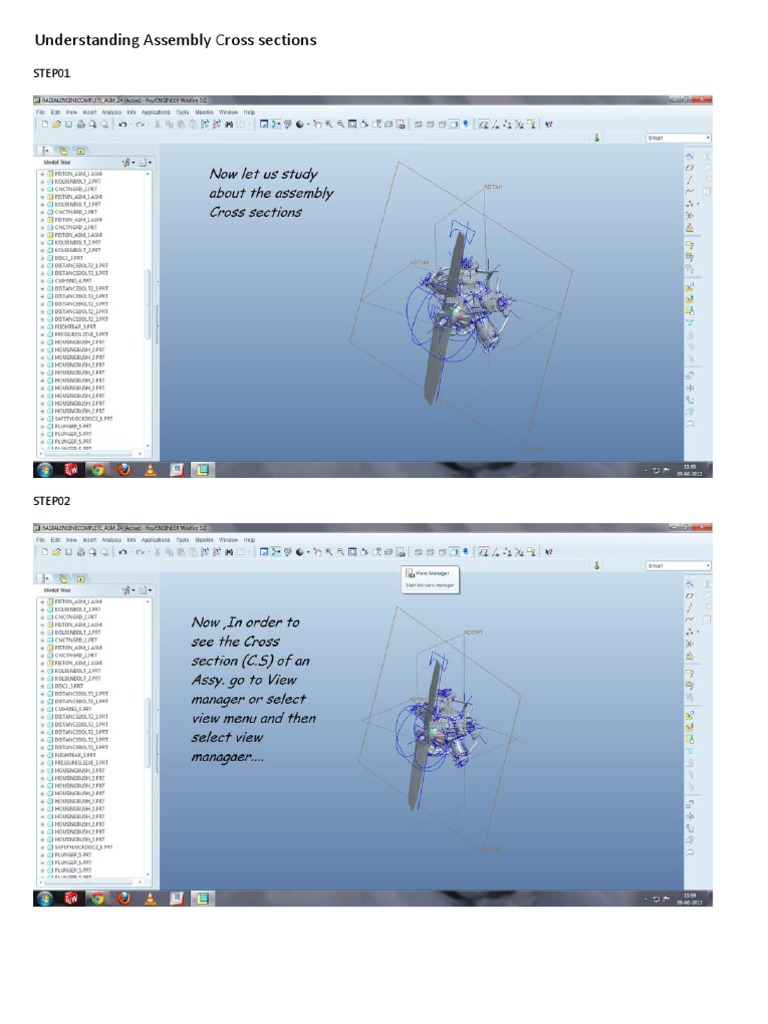Click the Find binoculars icon in STEP02 screenshot

(x=229, y=552)
